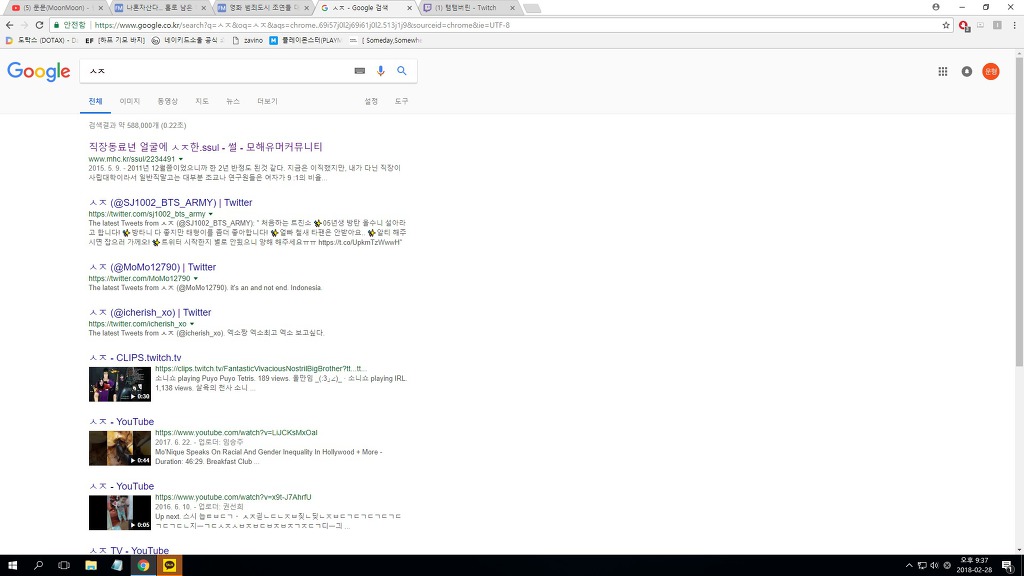1024x576 pixels.
Task: Open the YouTube result uploaded 2017. 6. 22.
Action: tap(121, 422)
